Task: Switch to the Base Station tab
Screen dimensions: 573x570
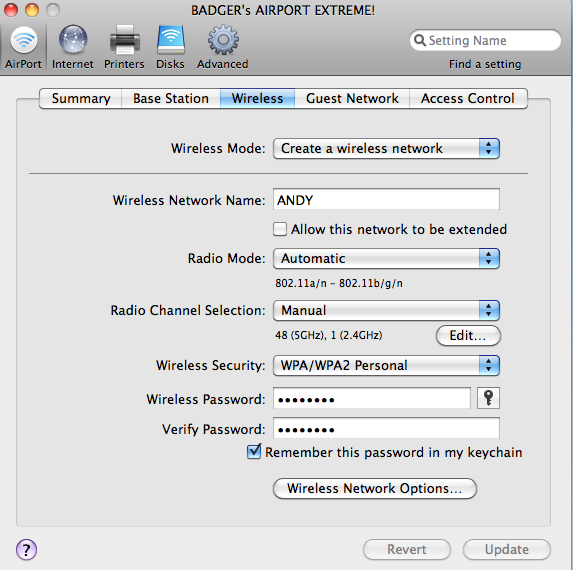Action: [x=171, y=98]
